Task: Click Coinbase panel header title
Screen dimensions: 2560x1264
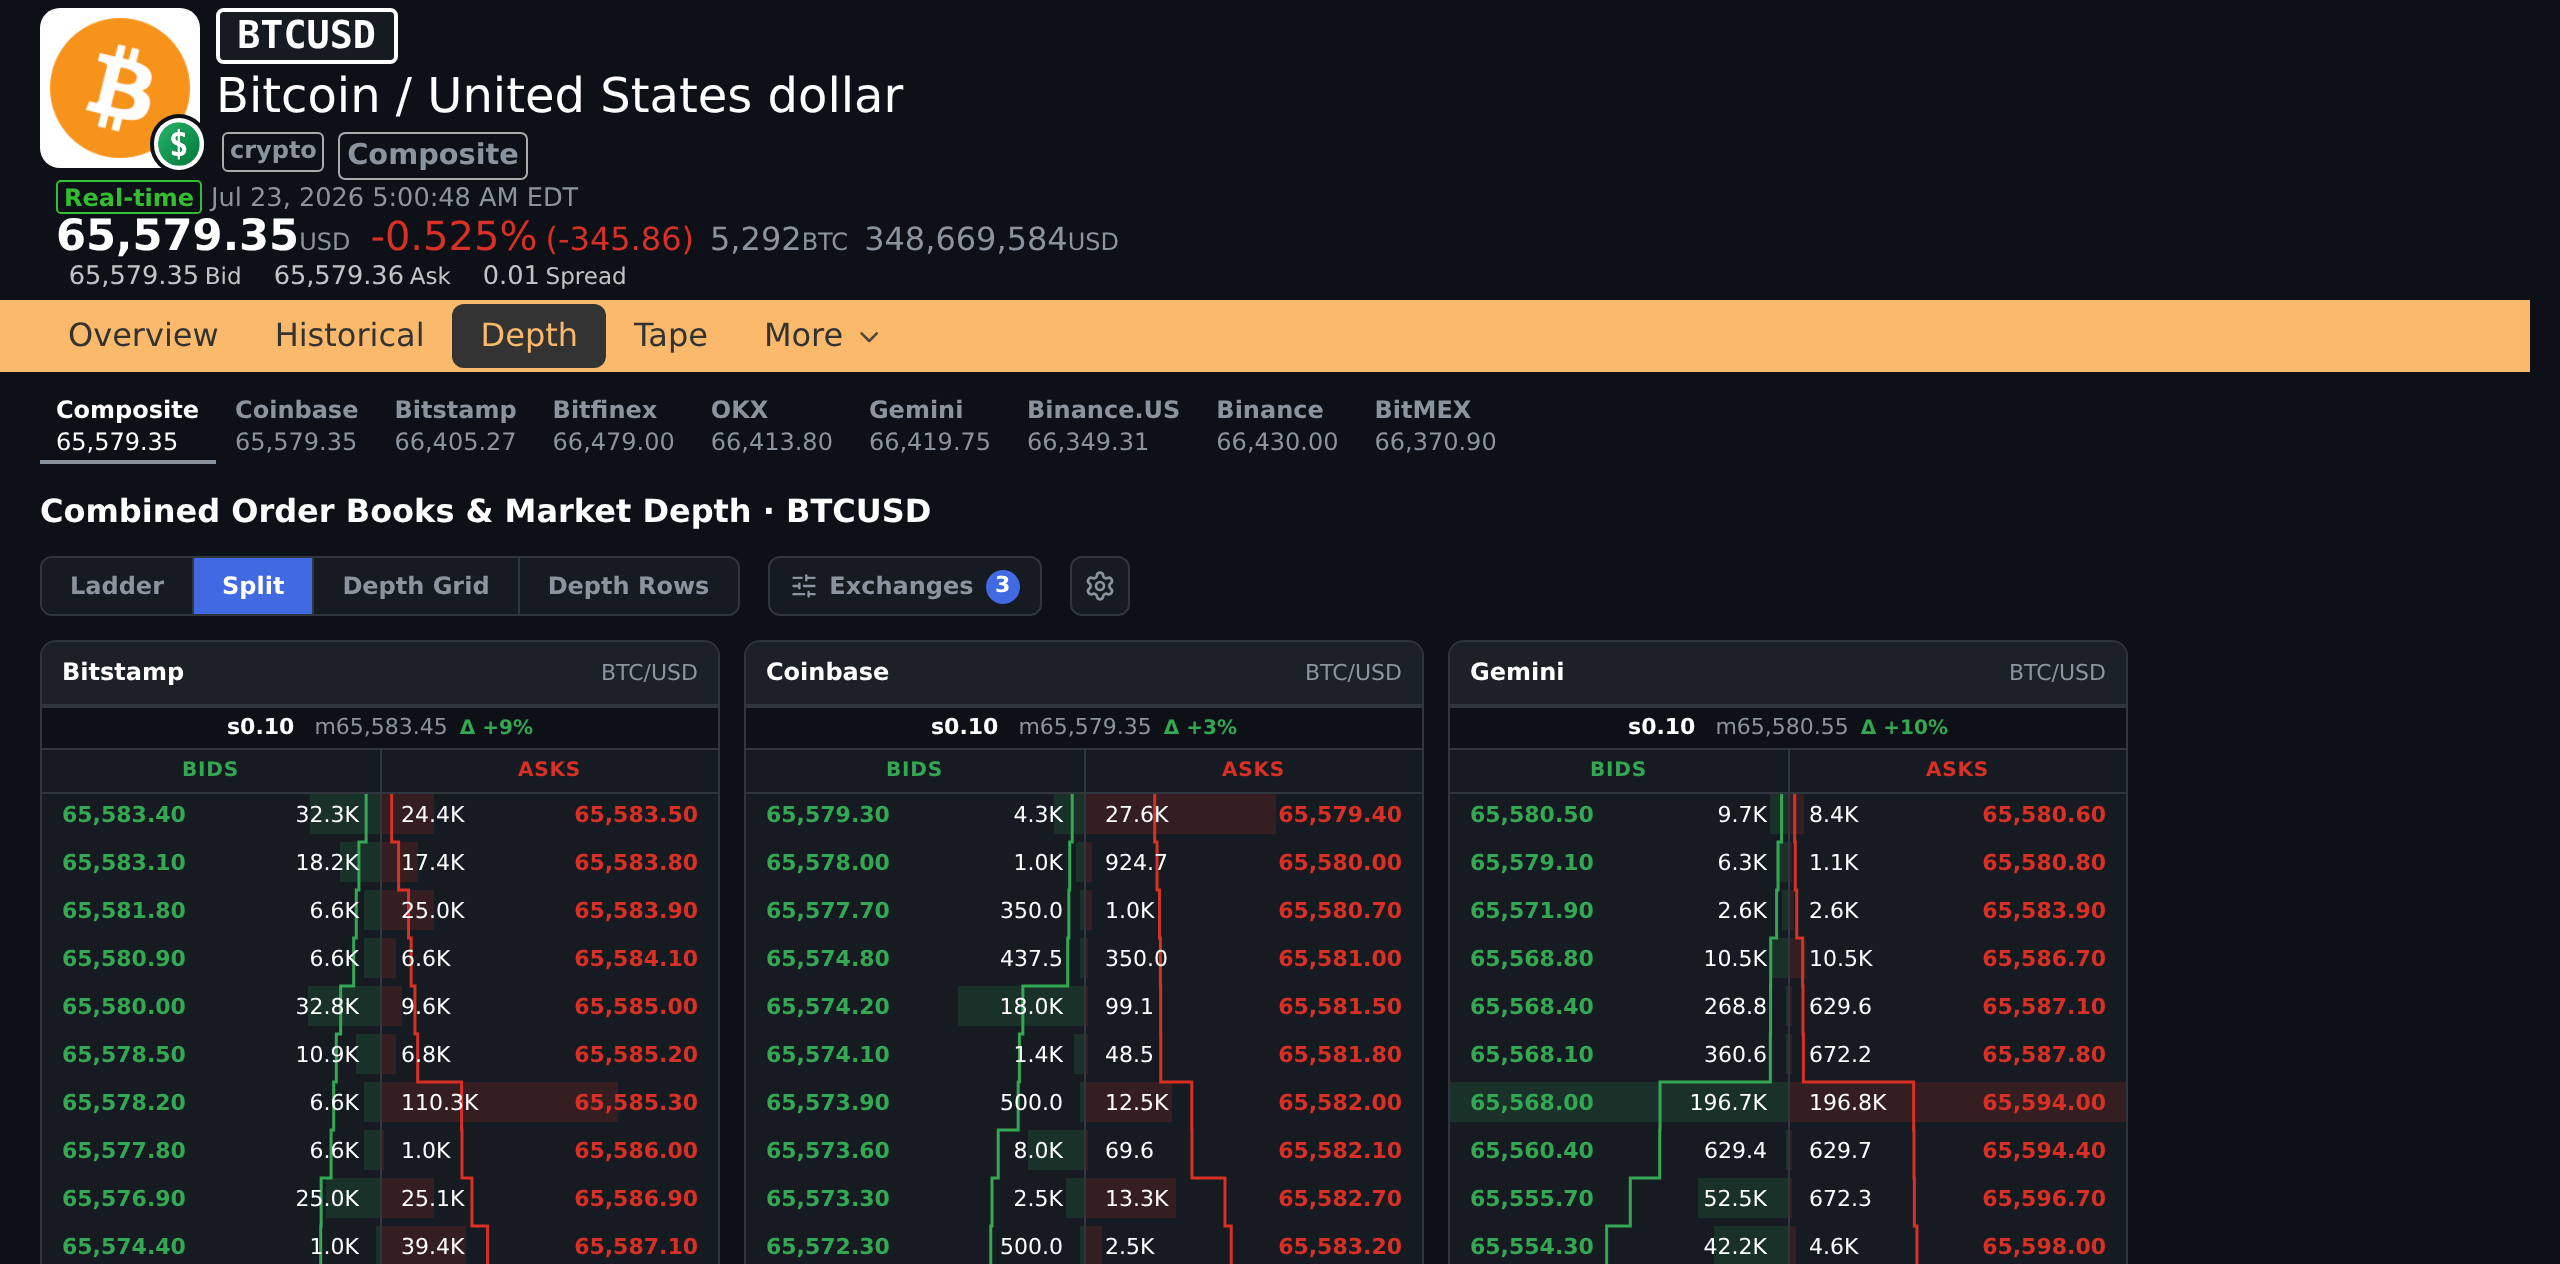Action: tap(827, 672)
